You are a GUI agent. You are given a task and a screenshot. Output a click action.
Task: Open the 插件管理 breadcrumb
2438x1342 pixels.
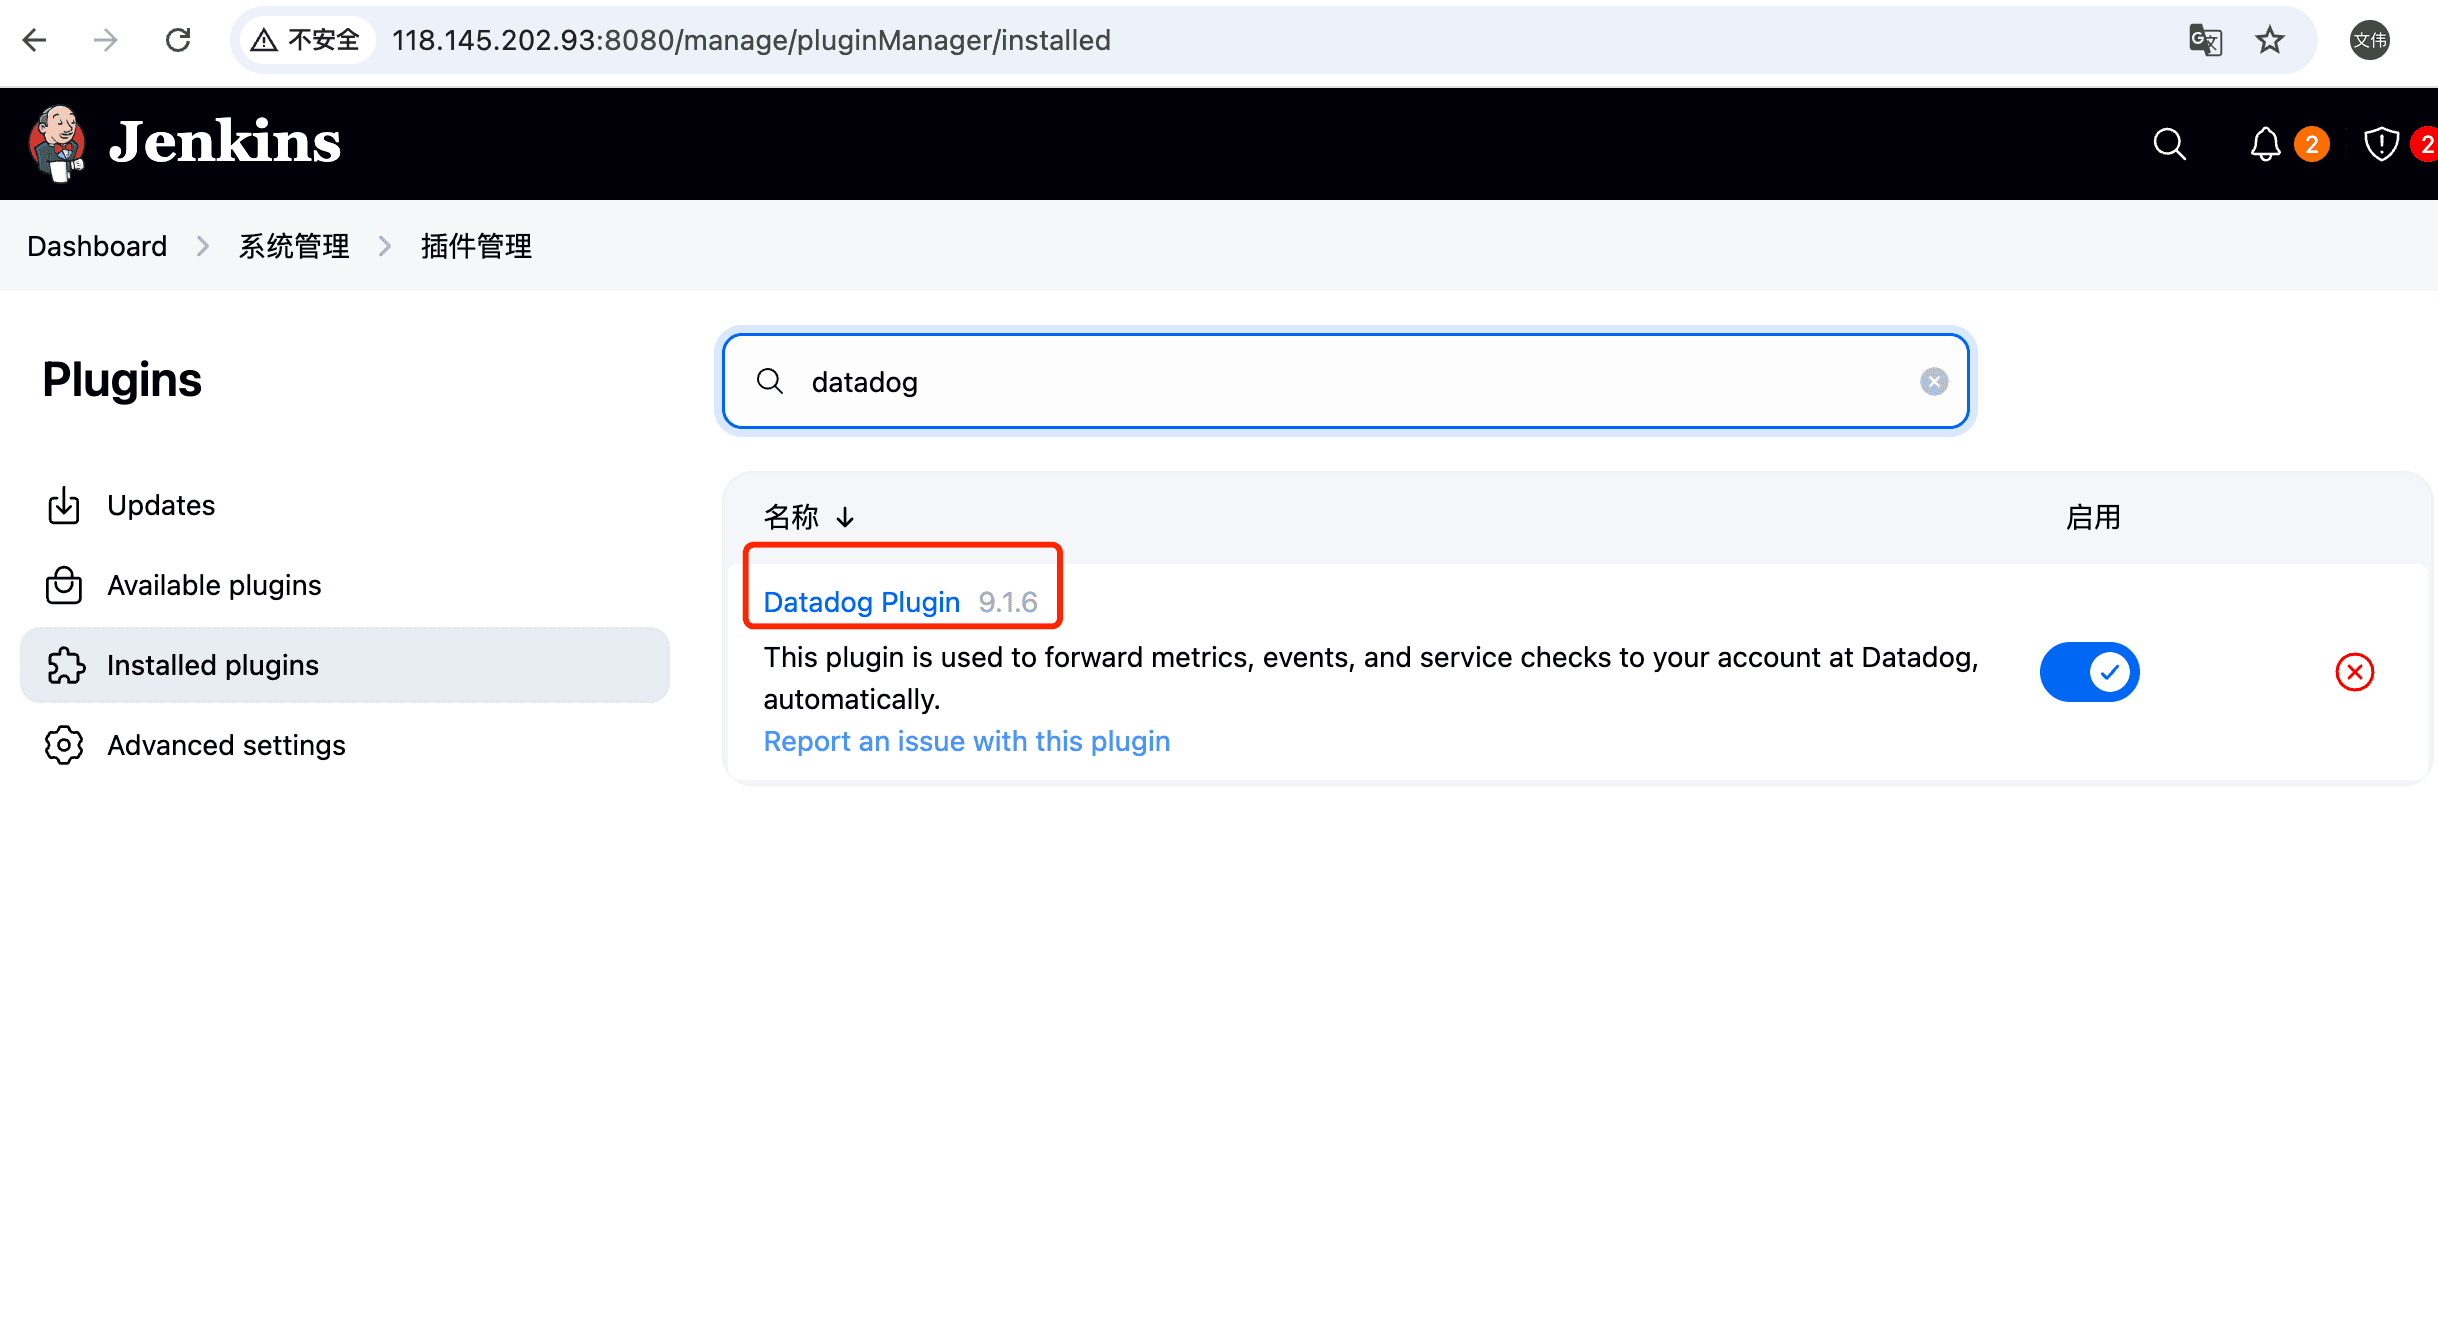click(x=476, y=246)
